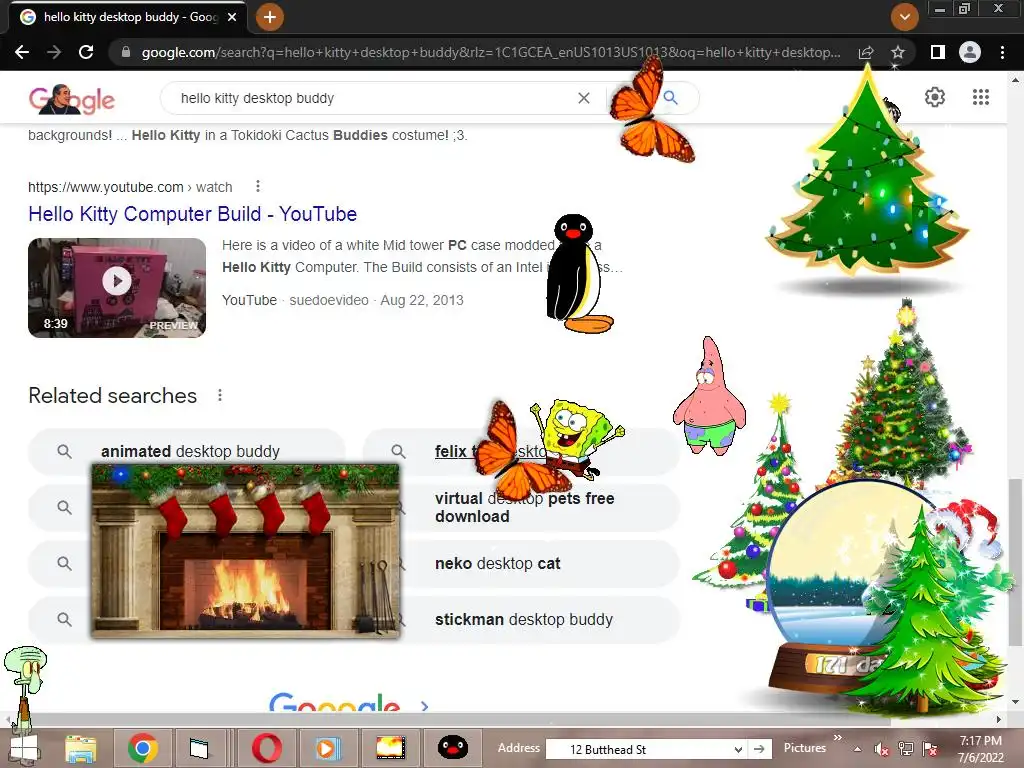Expand the taskbar Address dropdown

coord(738,750)
